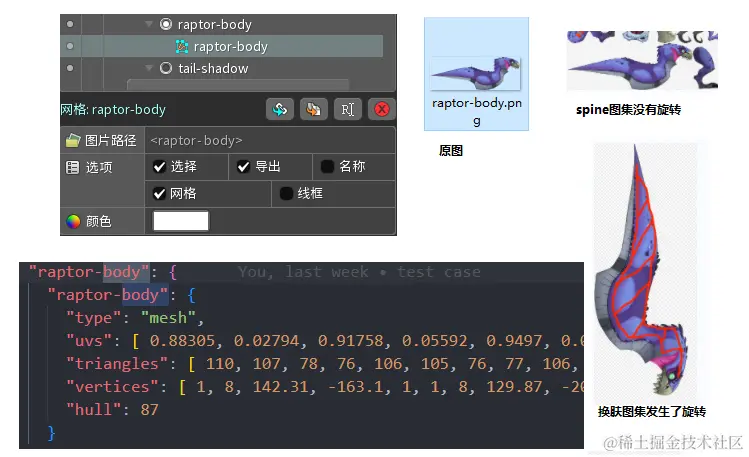Click the 颜色 color wheel icon
The image size is (749, 457).
point(73,221)
